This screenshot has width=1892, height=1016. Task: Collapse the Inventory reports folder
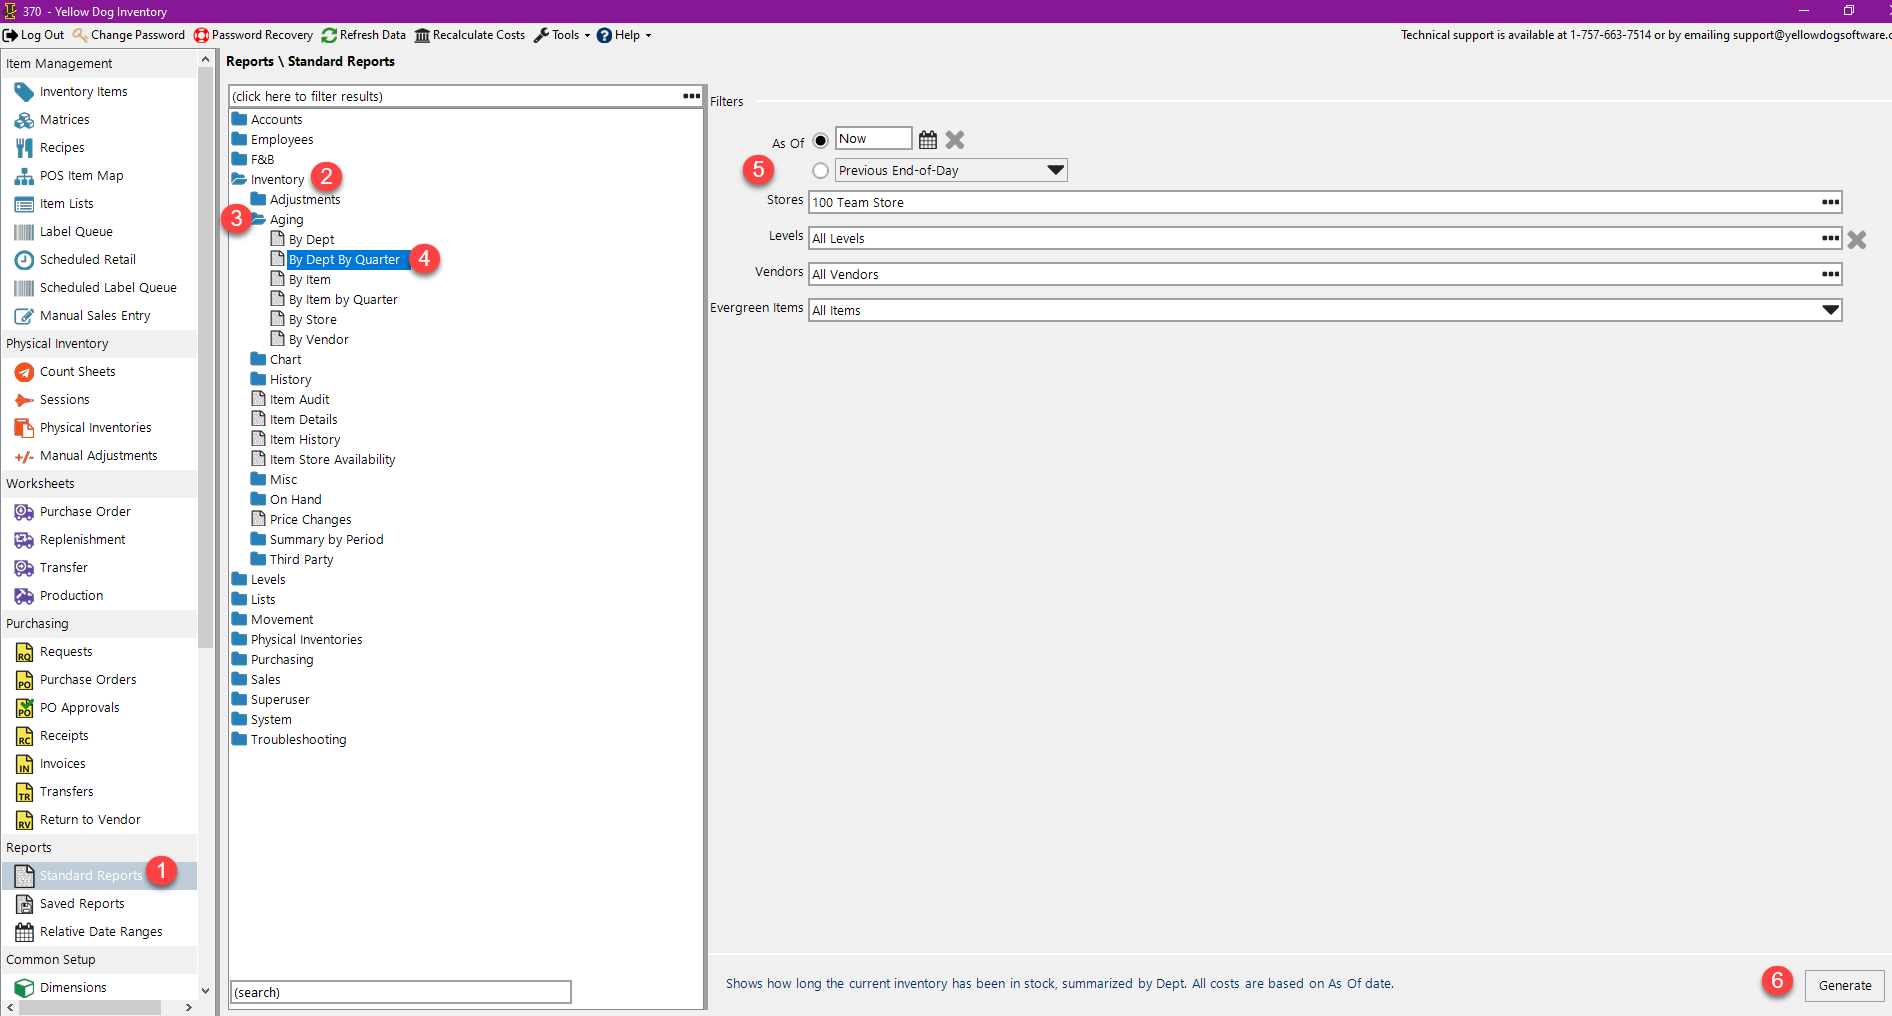pyautogui.click(x=239, y=179)
